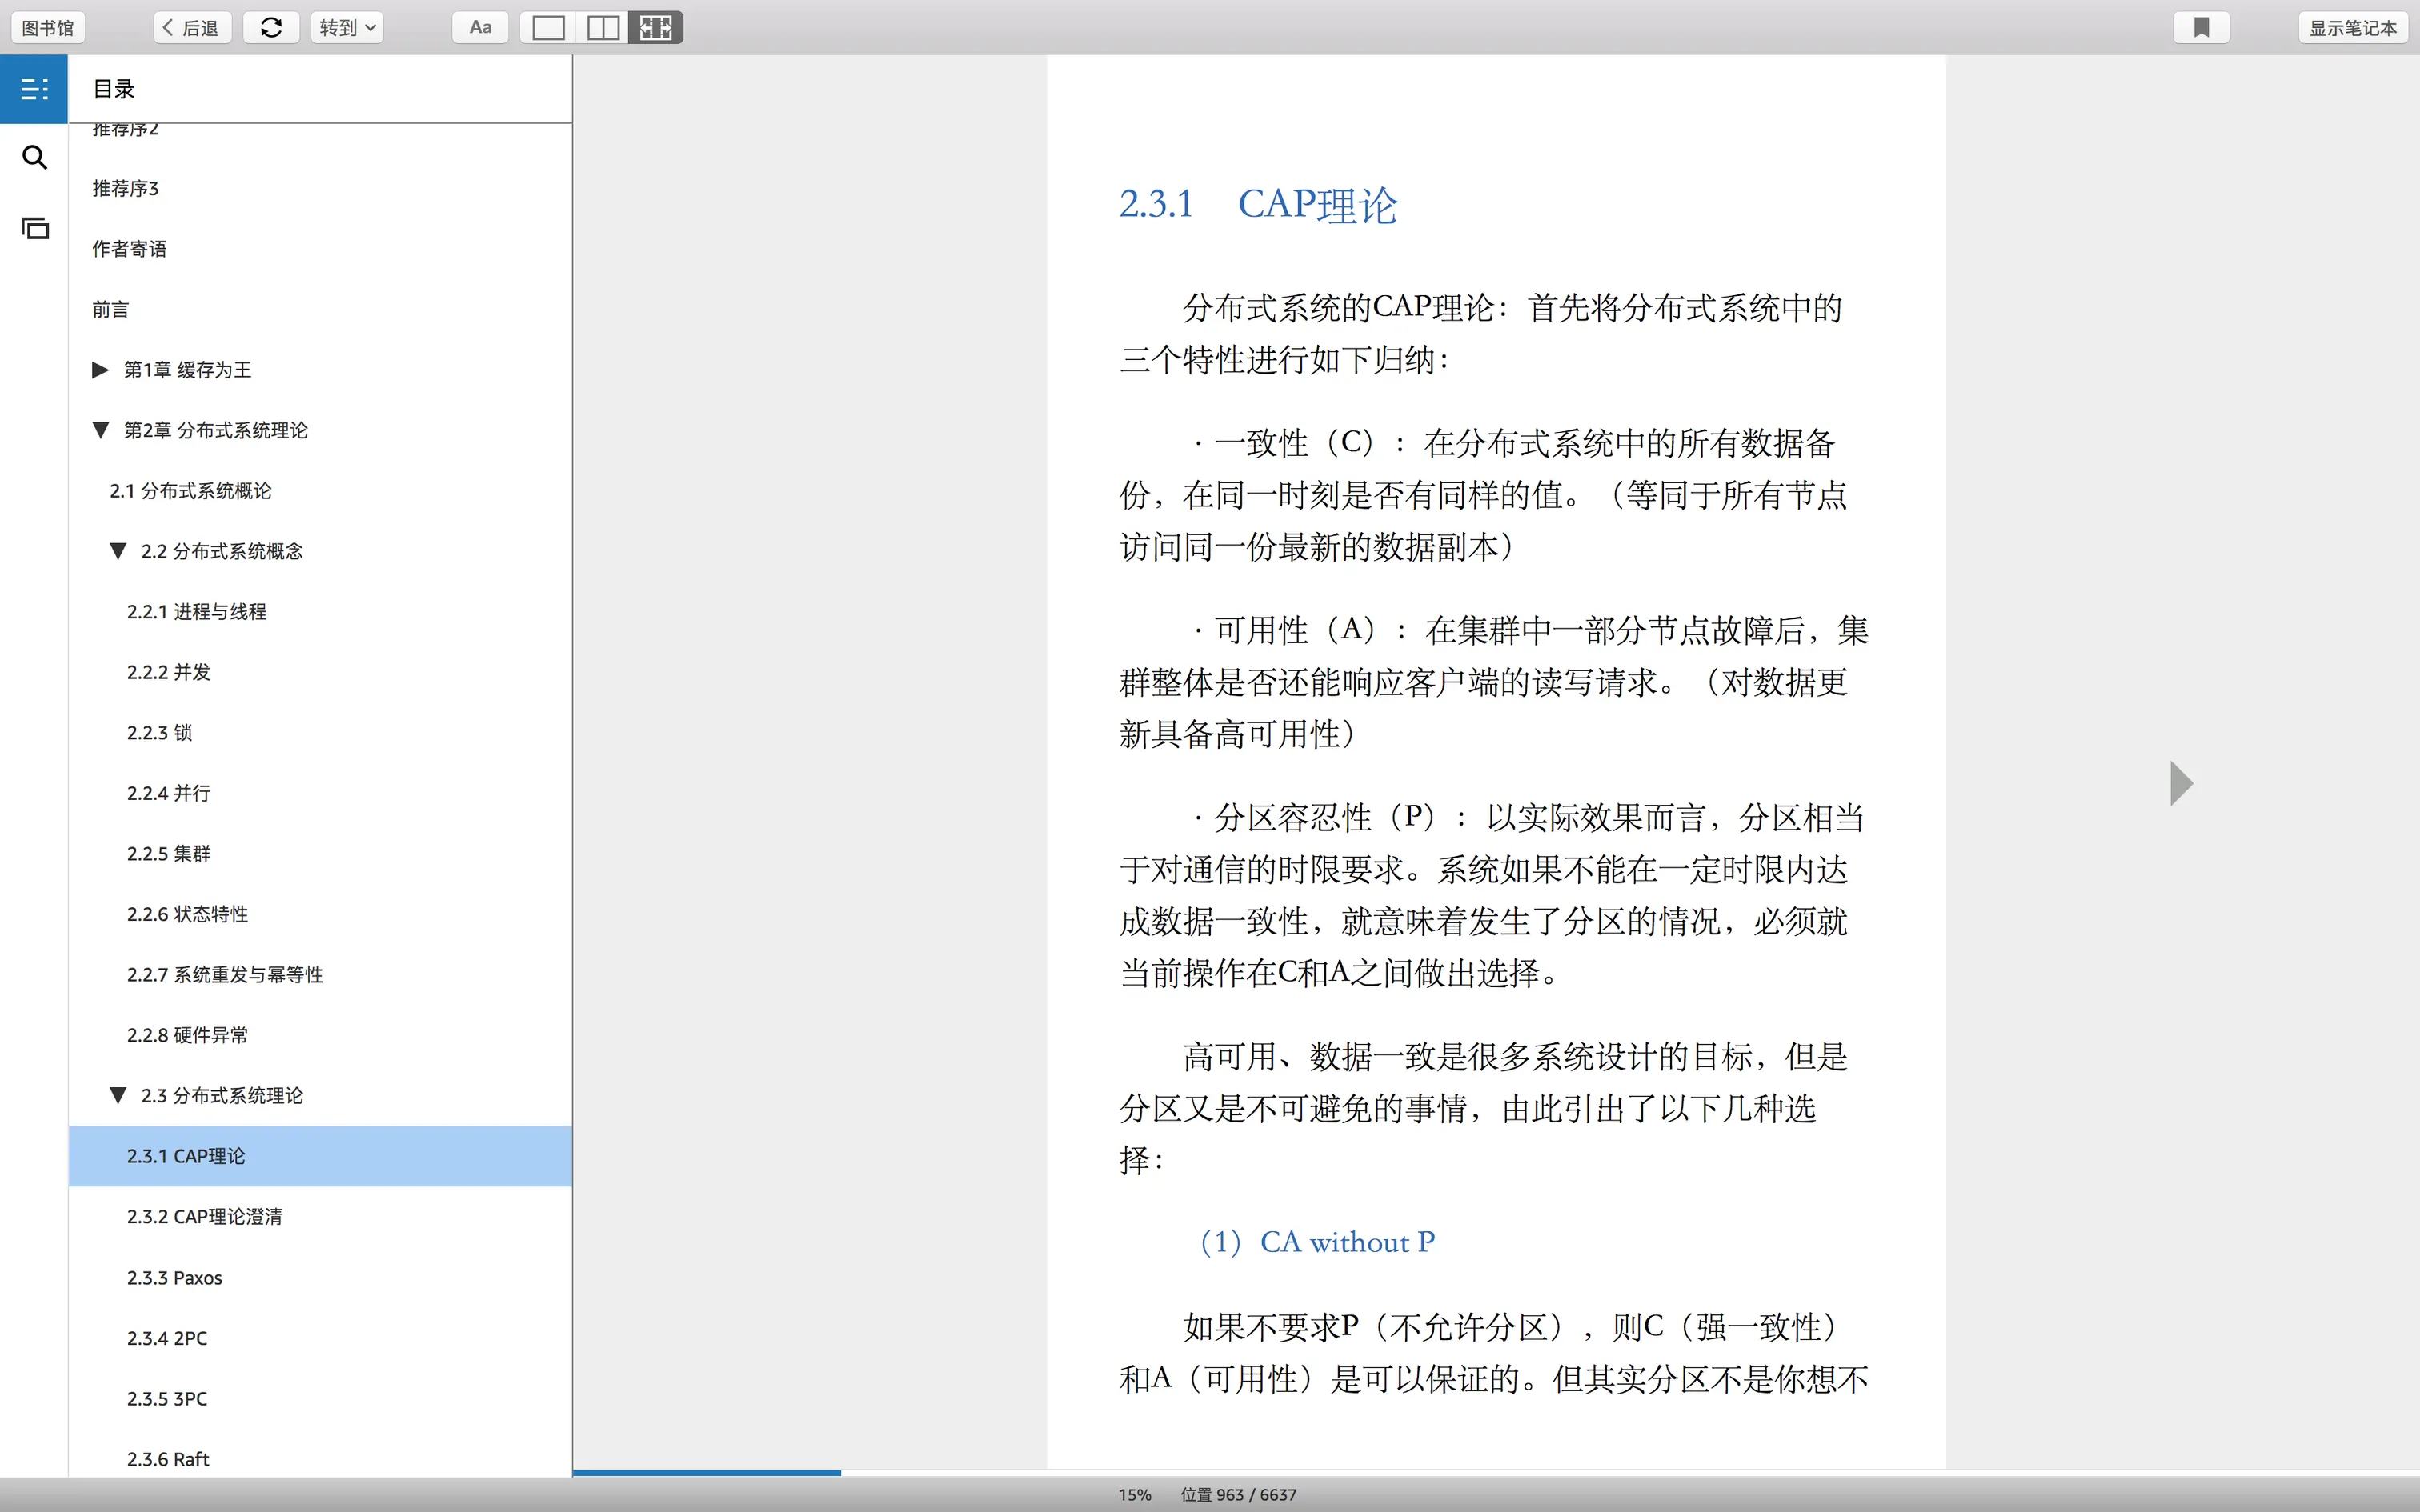Viewport: 2420px width, 1512px height.
Task: Click the table of contents sidebar icon
Action: click(34, 89)
